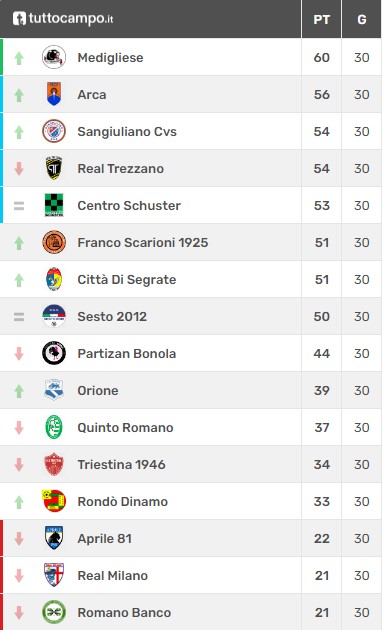Click the green up arrow beside Orione

click(19, 391)
